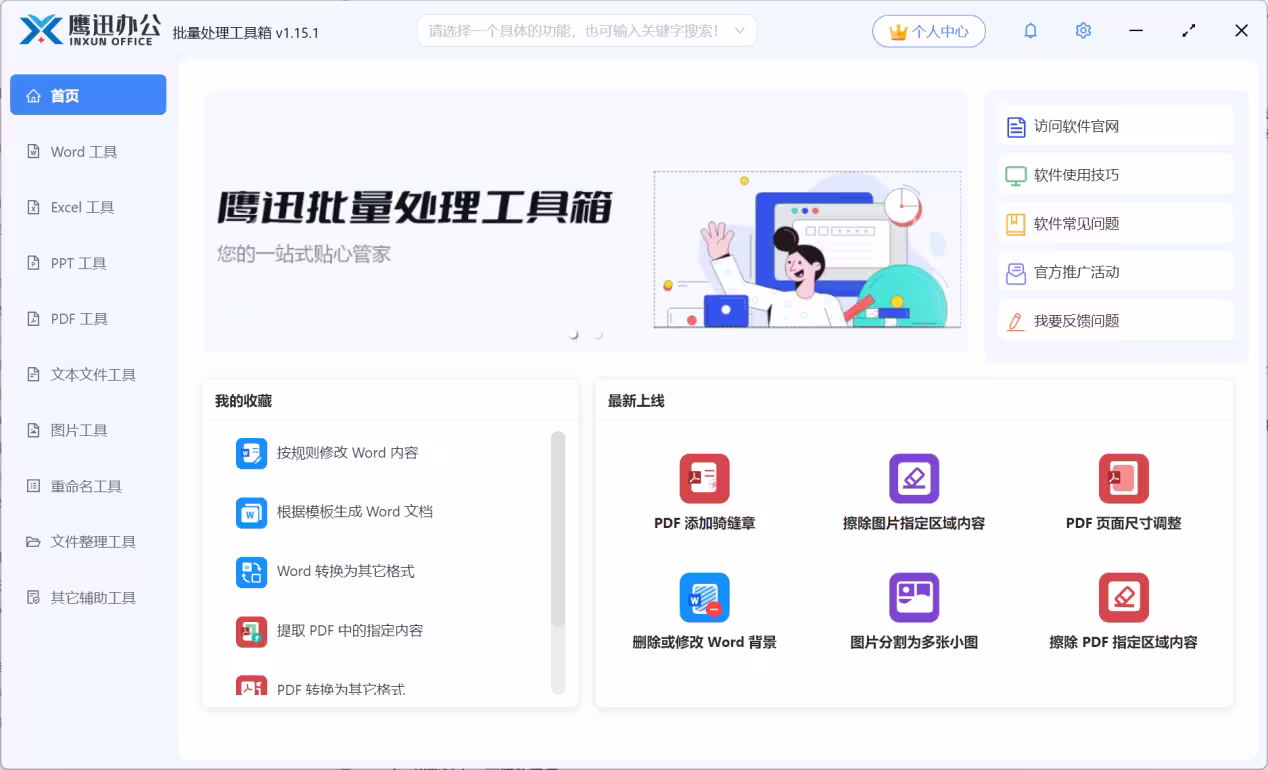Expand the function search dropdown arrow

[740, 31]
